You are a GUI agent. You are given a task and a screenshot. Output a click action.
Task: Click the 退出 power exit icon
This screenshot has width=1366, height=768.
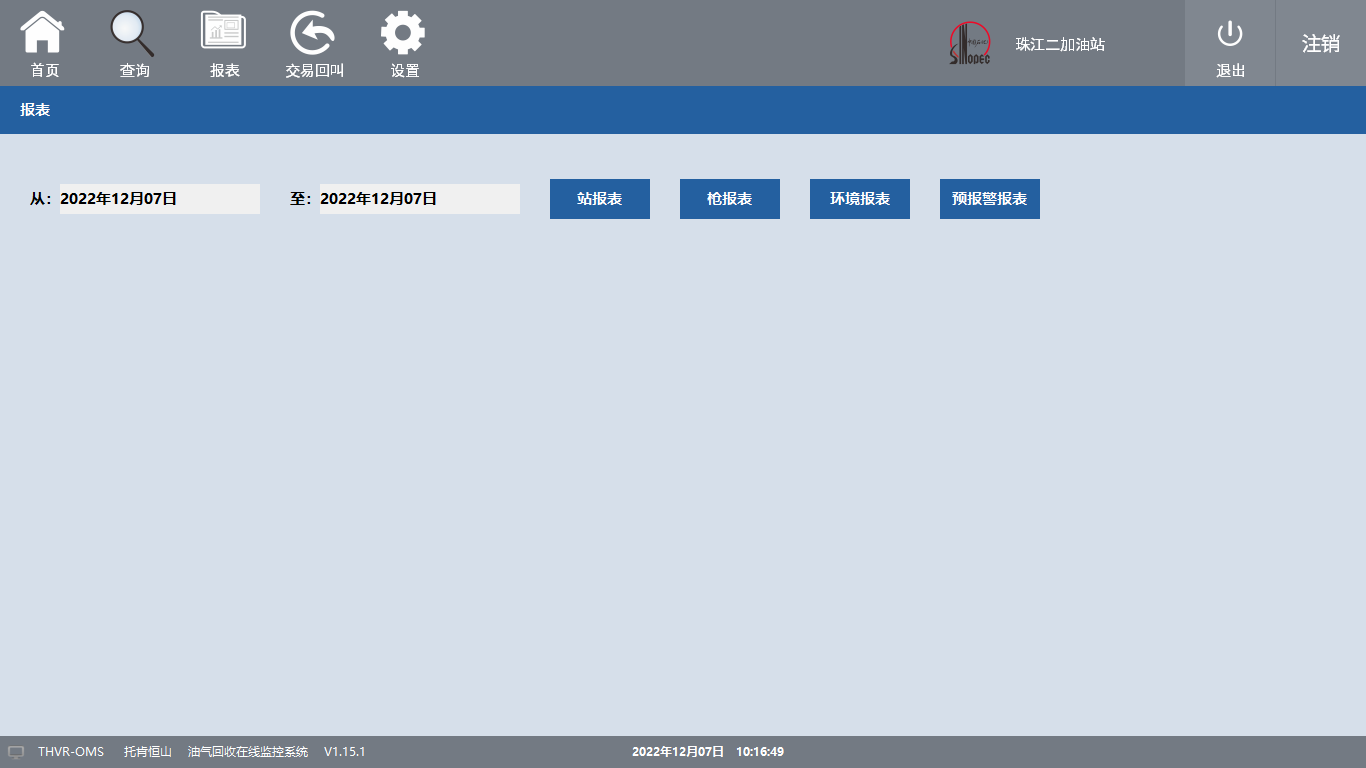tap(1230, 34)
